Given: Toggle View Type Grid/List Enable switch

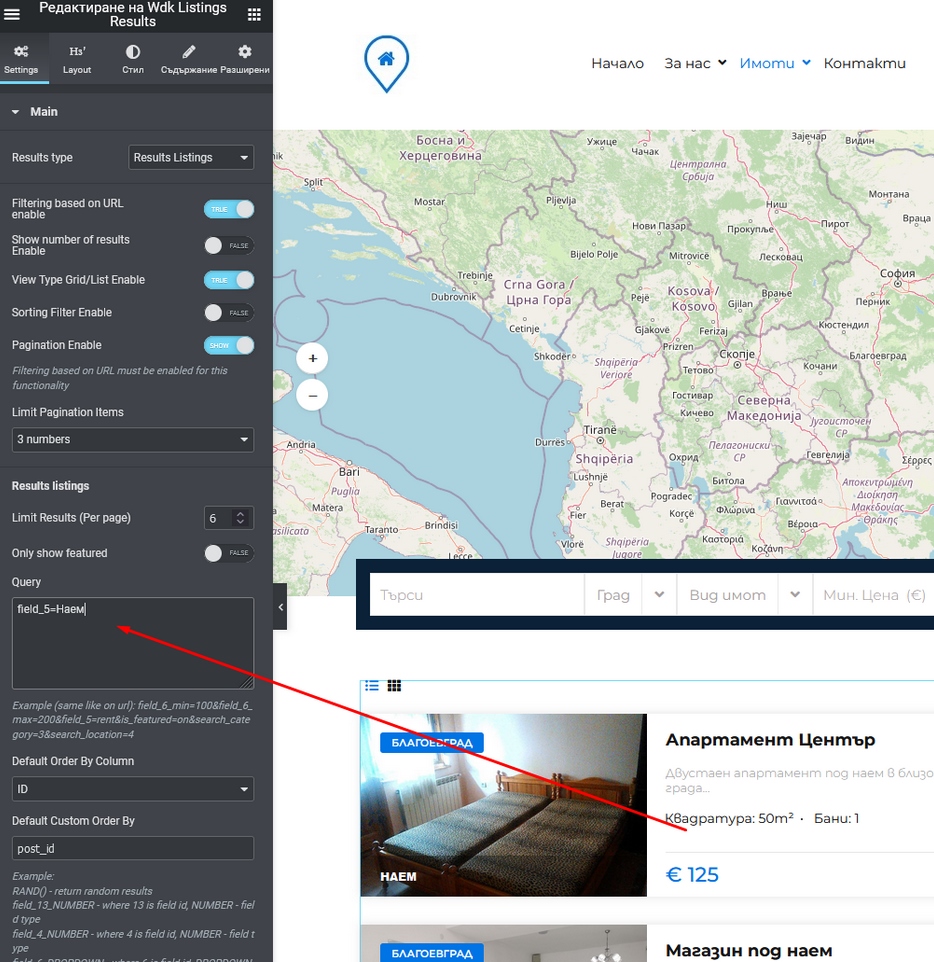Looking at the screenshot, I should point(229,280).
